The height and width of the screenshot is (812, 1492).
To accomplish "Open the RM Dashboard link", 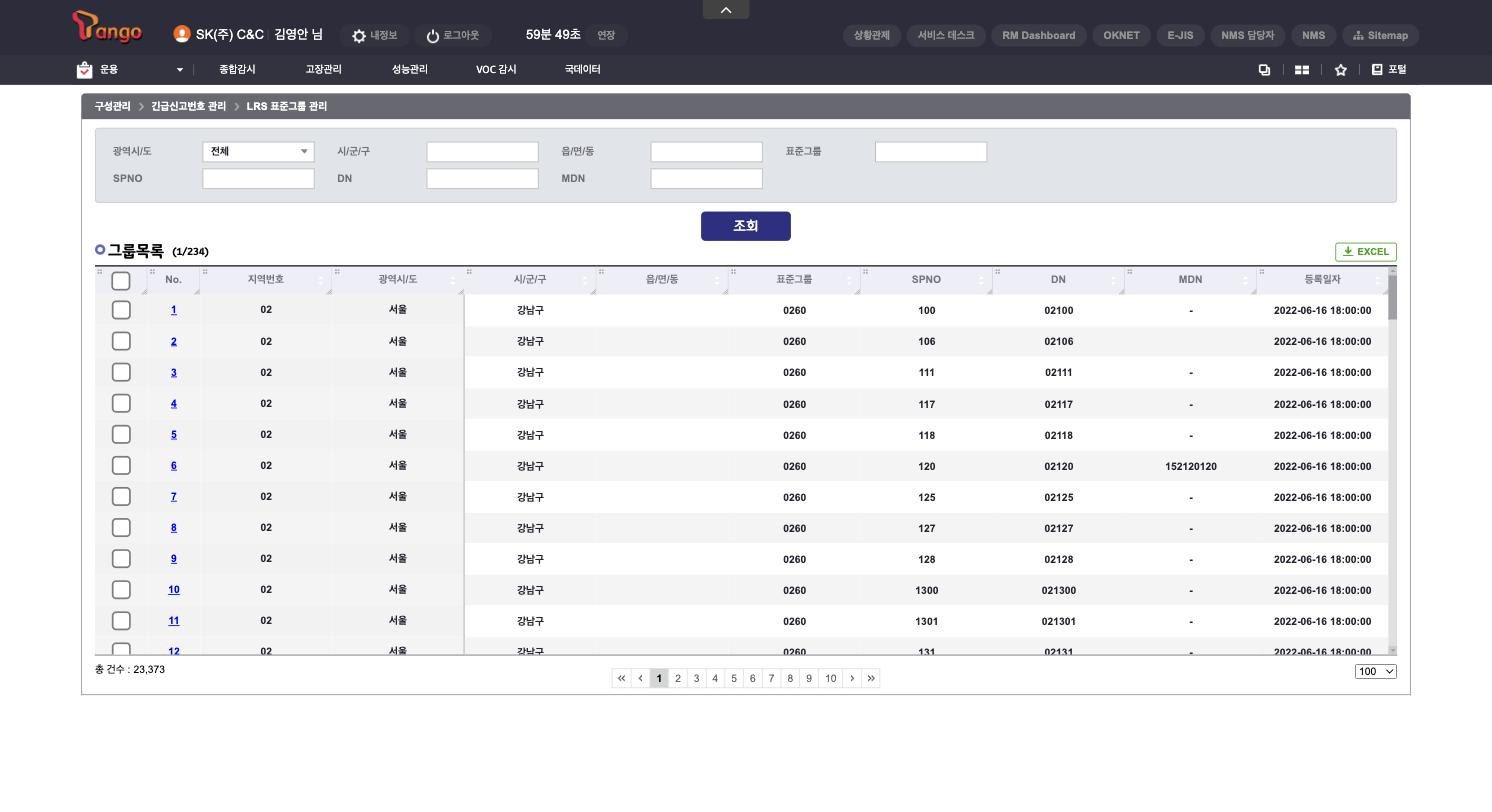I will [x=1039, y=35].
